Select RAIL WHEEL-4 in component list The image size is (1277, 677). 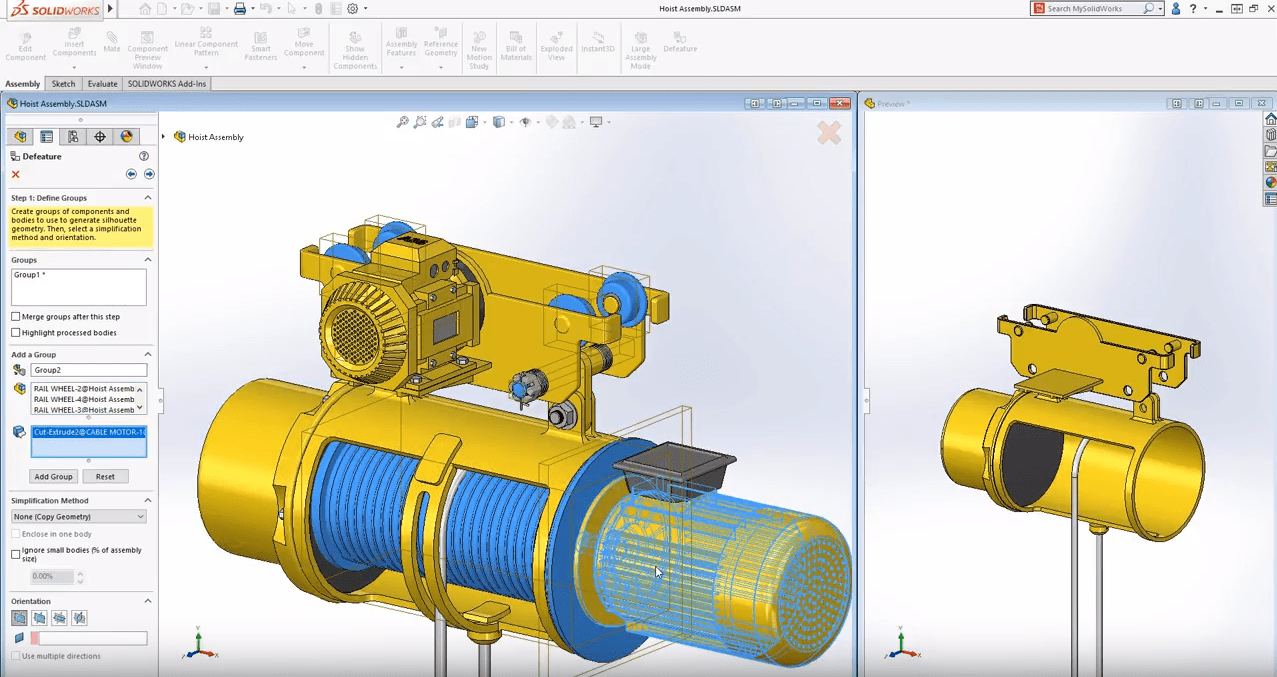84,399
